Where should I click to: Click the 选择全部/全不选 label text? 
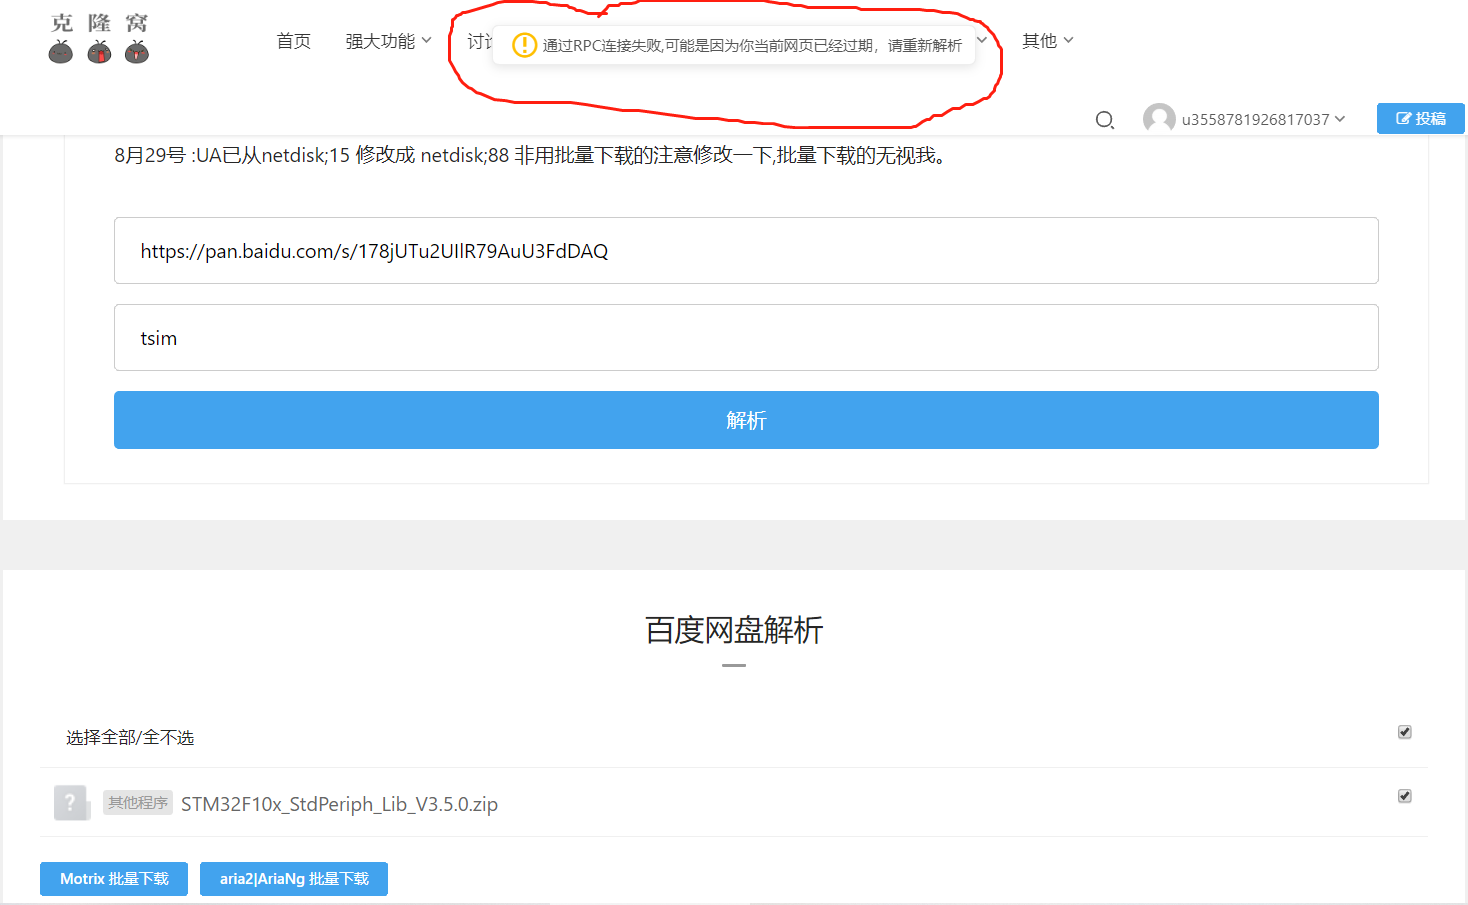[x=130, y=737]
